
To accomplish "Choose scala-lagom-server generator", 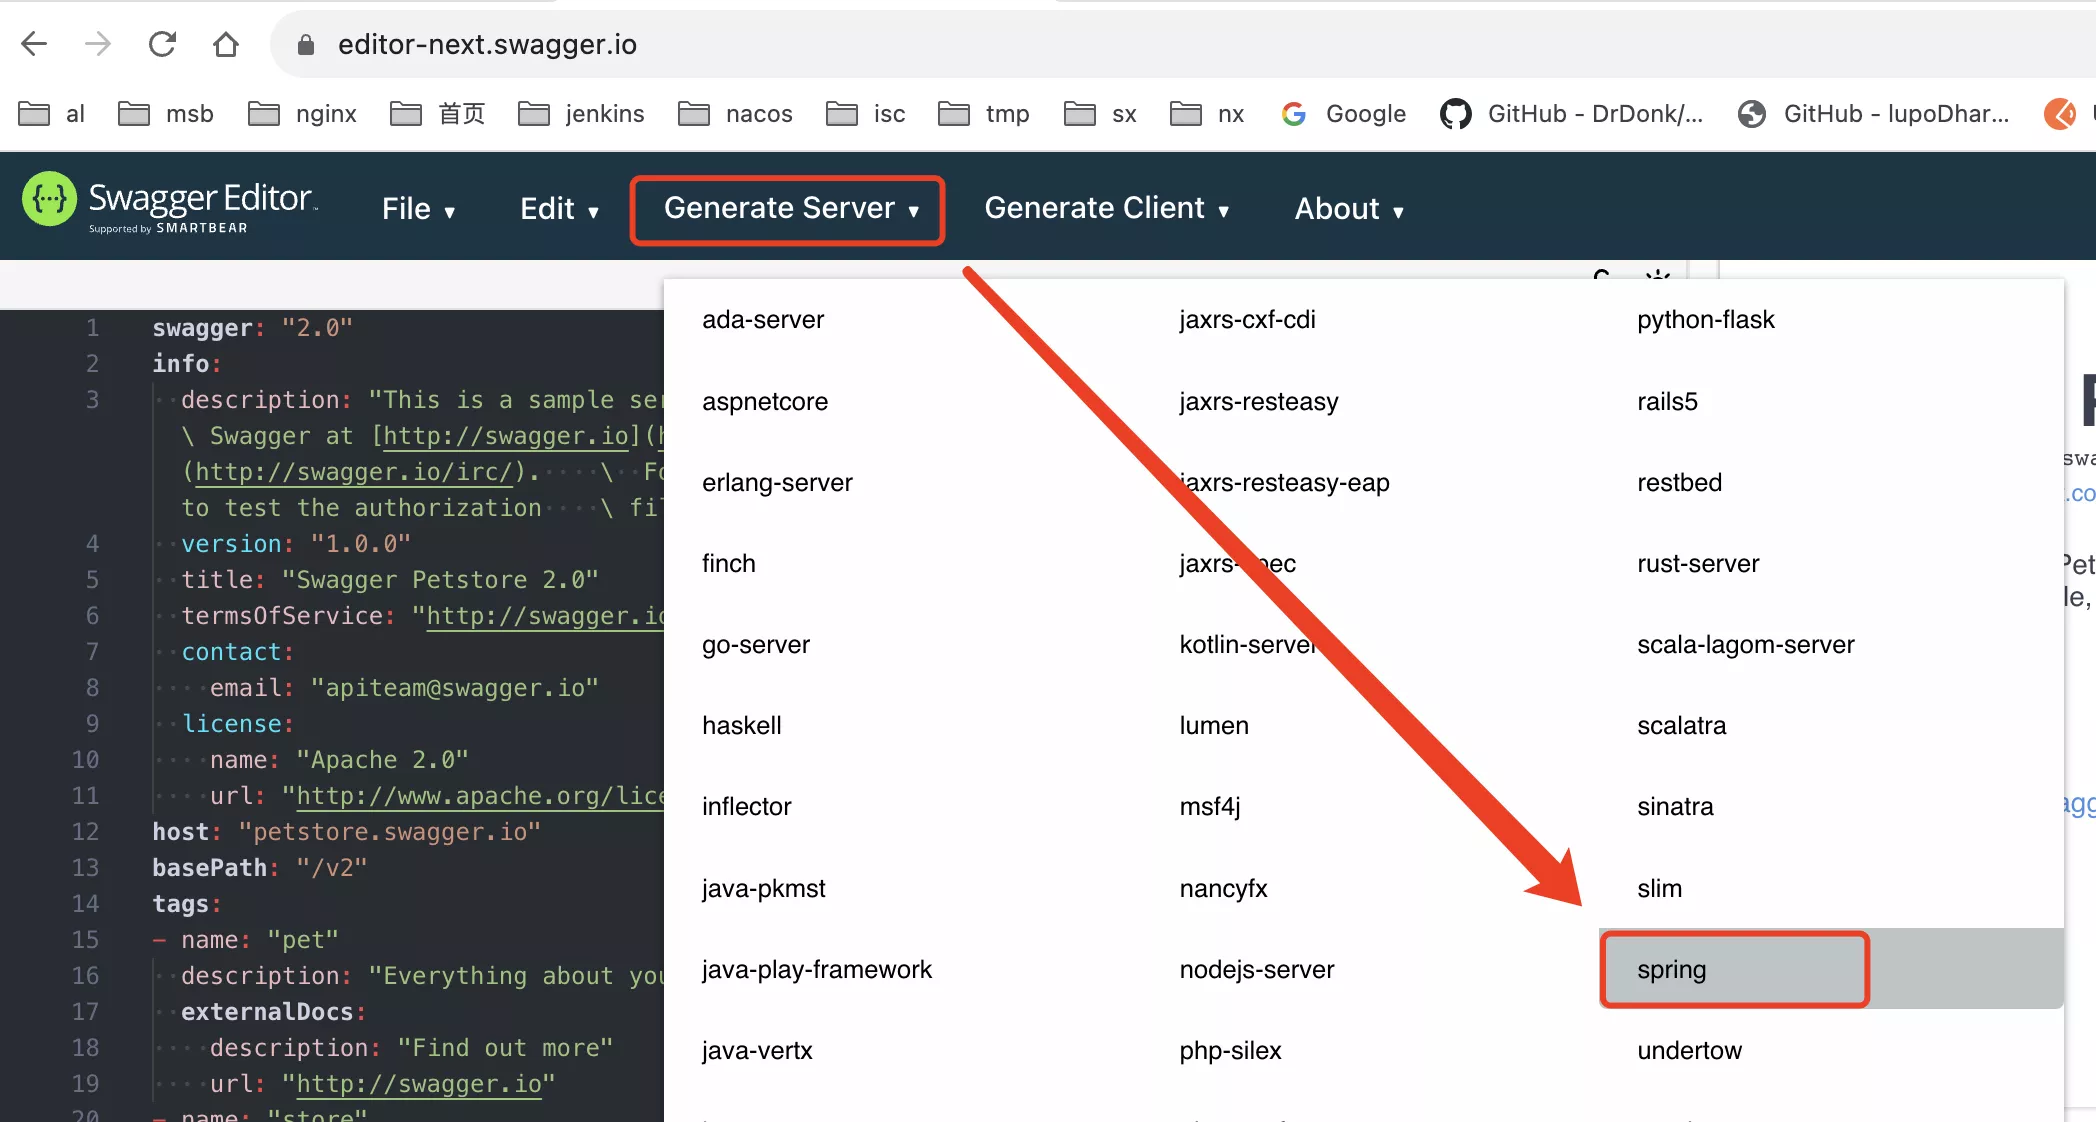I will point(1746,645).
